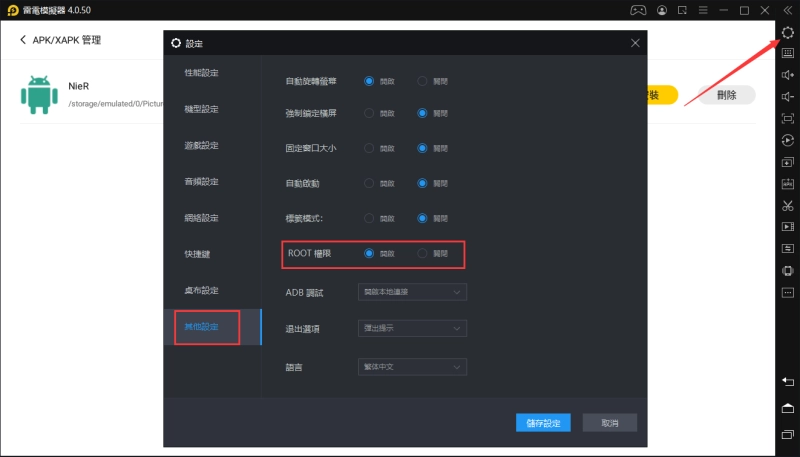The width and height of the screenshot is (800, 457).
Task: Select 關閉 for 固定窗口大小
Action: [422, 148]
